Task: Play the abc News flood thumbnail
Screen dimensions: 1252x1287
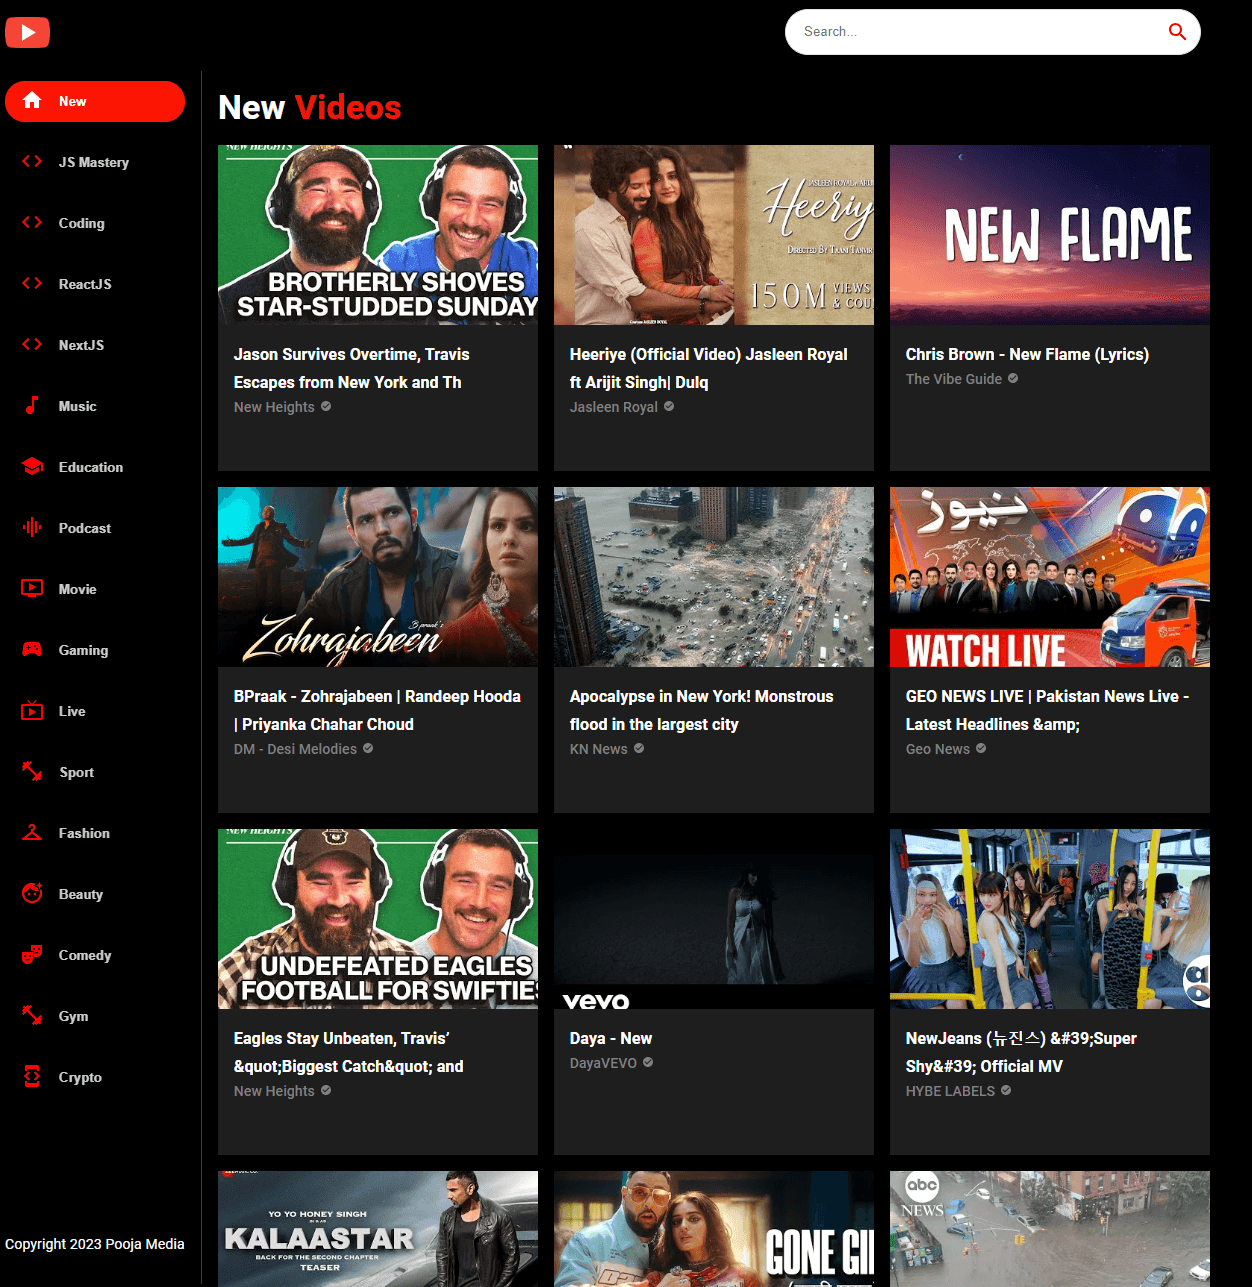Action: tap(1050, 1229)
